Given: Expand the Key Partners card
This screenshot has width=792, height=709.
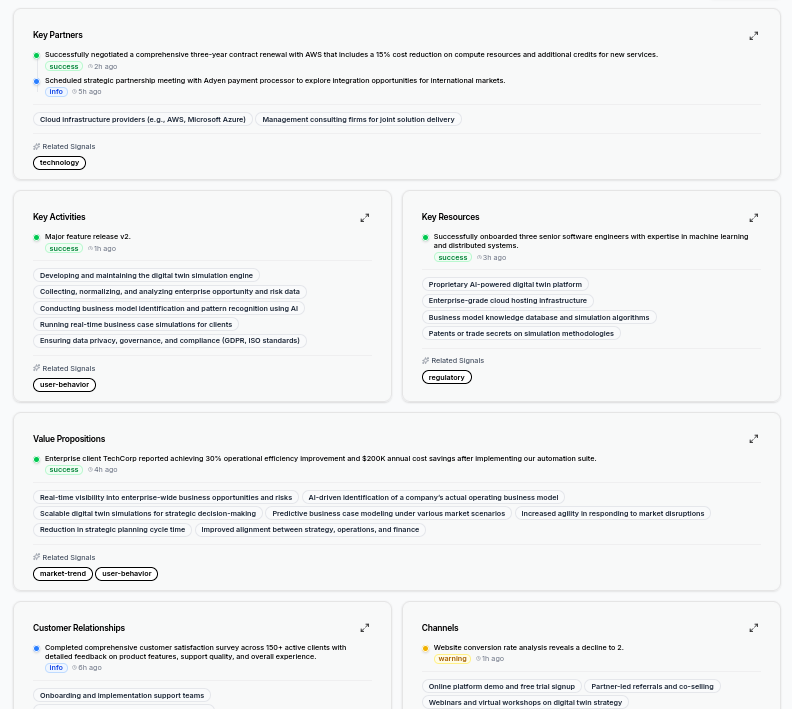Looking at the screenshot, I should click(753, 36).
